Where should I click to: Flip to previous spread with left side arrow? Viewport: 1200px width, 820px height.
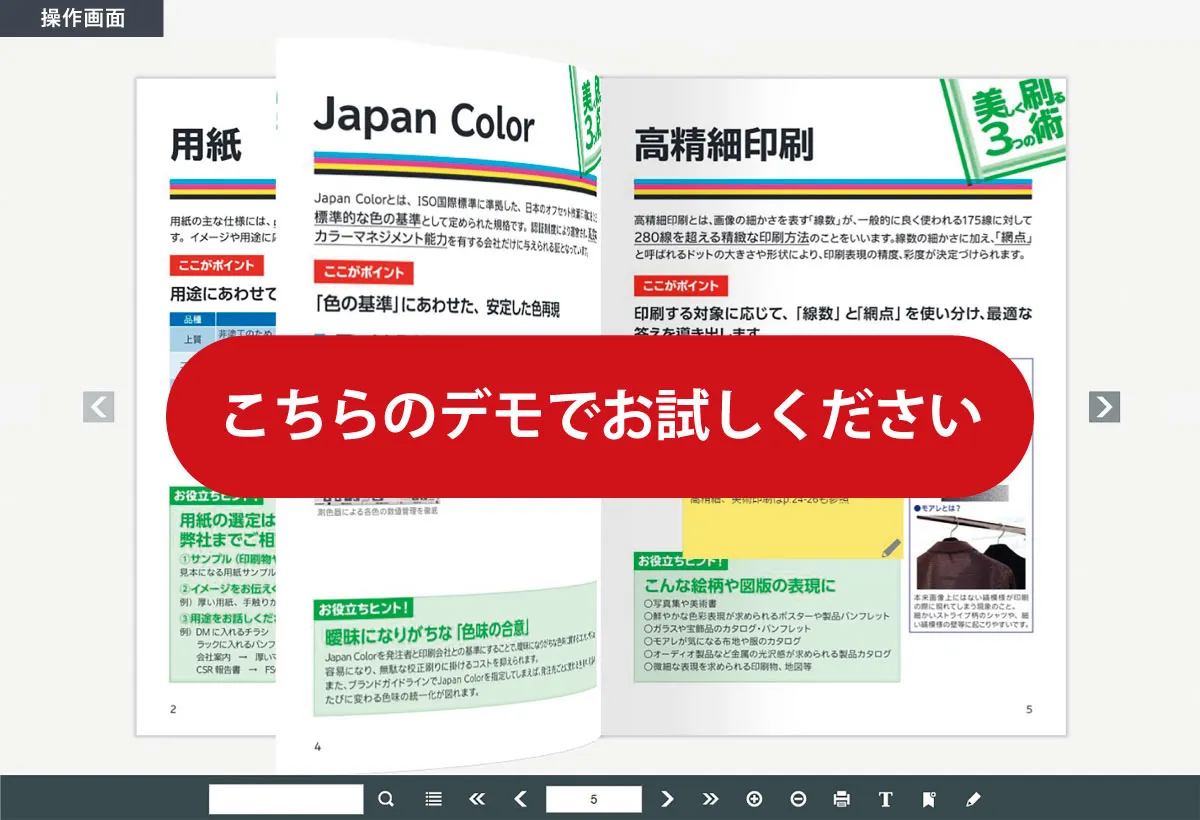[98, 407]
